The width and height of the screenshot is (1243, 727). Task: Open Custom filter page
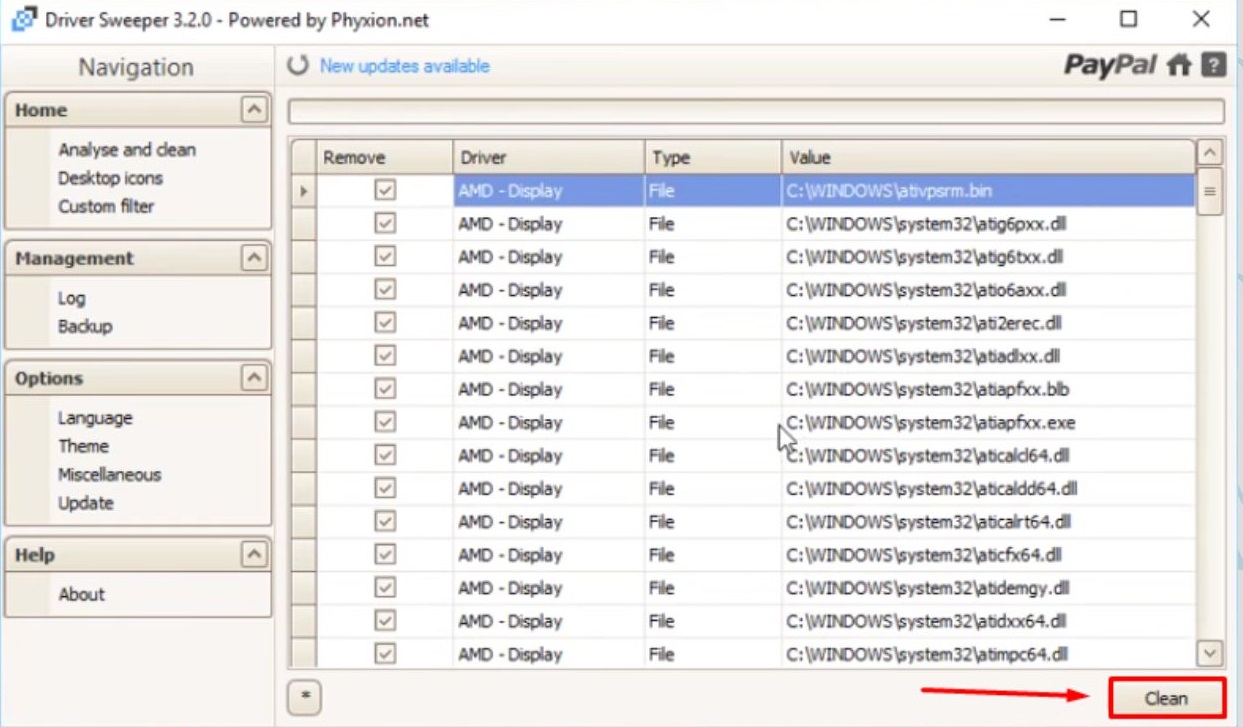(x=106, y=206)
